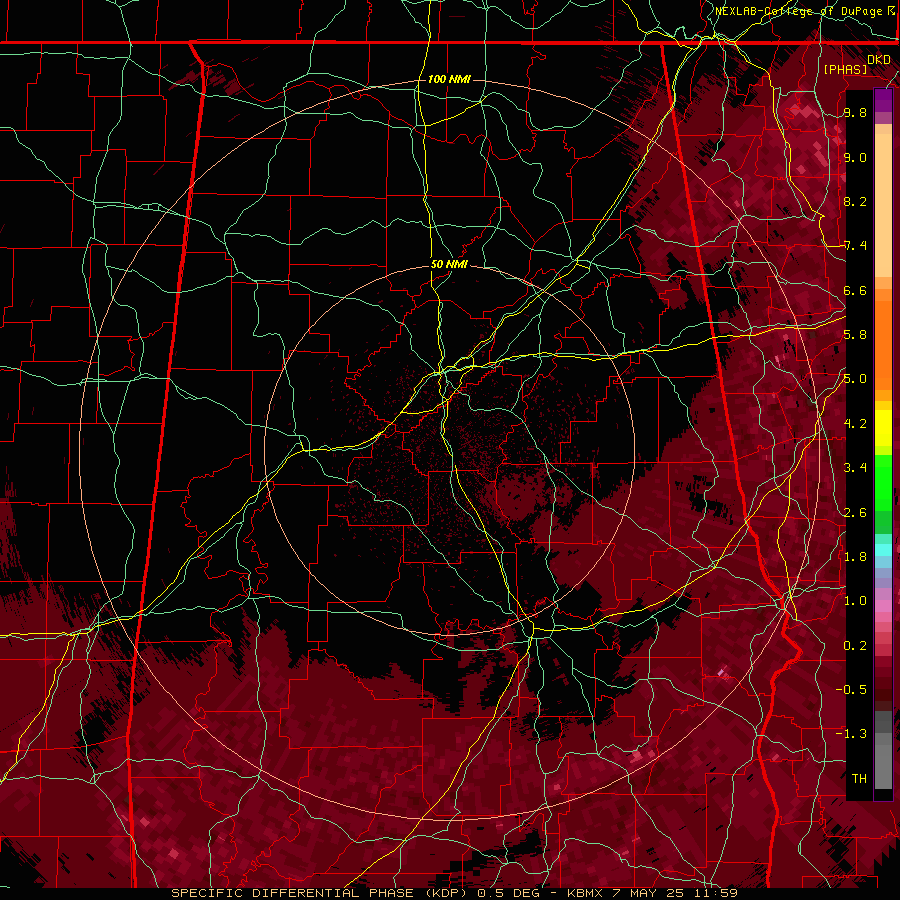Click the 5.8 value on the color scale

click(x=855, y=334)
